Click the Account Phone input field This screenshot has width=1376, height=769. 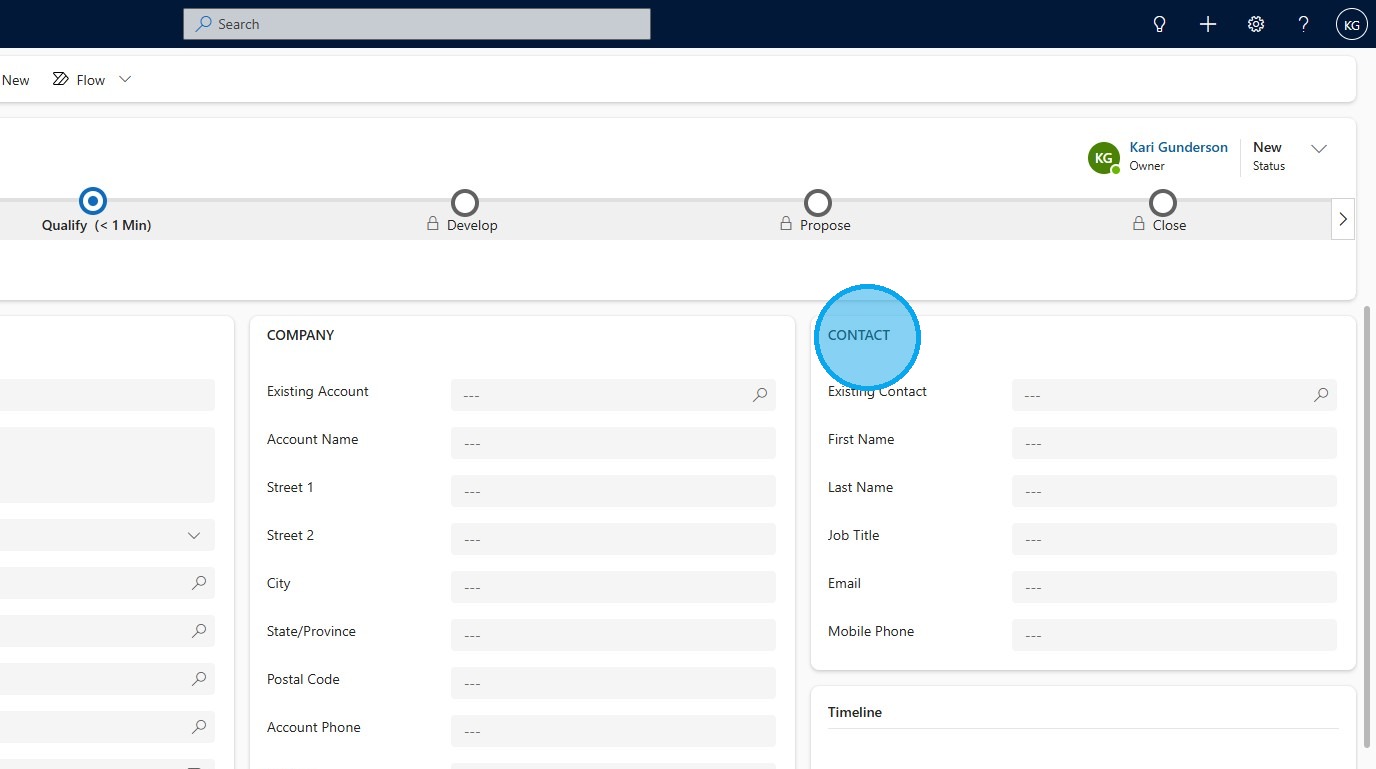(x=613, y=731)
